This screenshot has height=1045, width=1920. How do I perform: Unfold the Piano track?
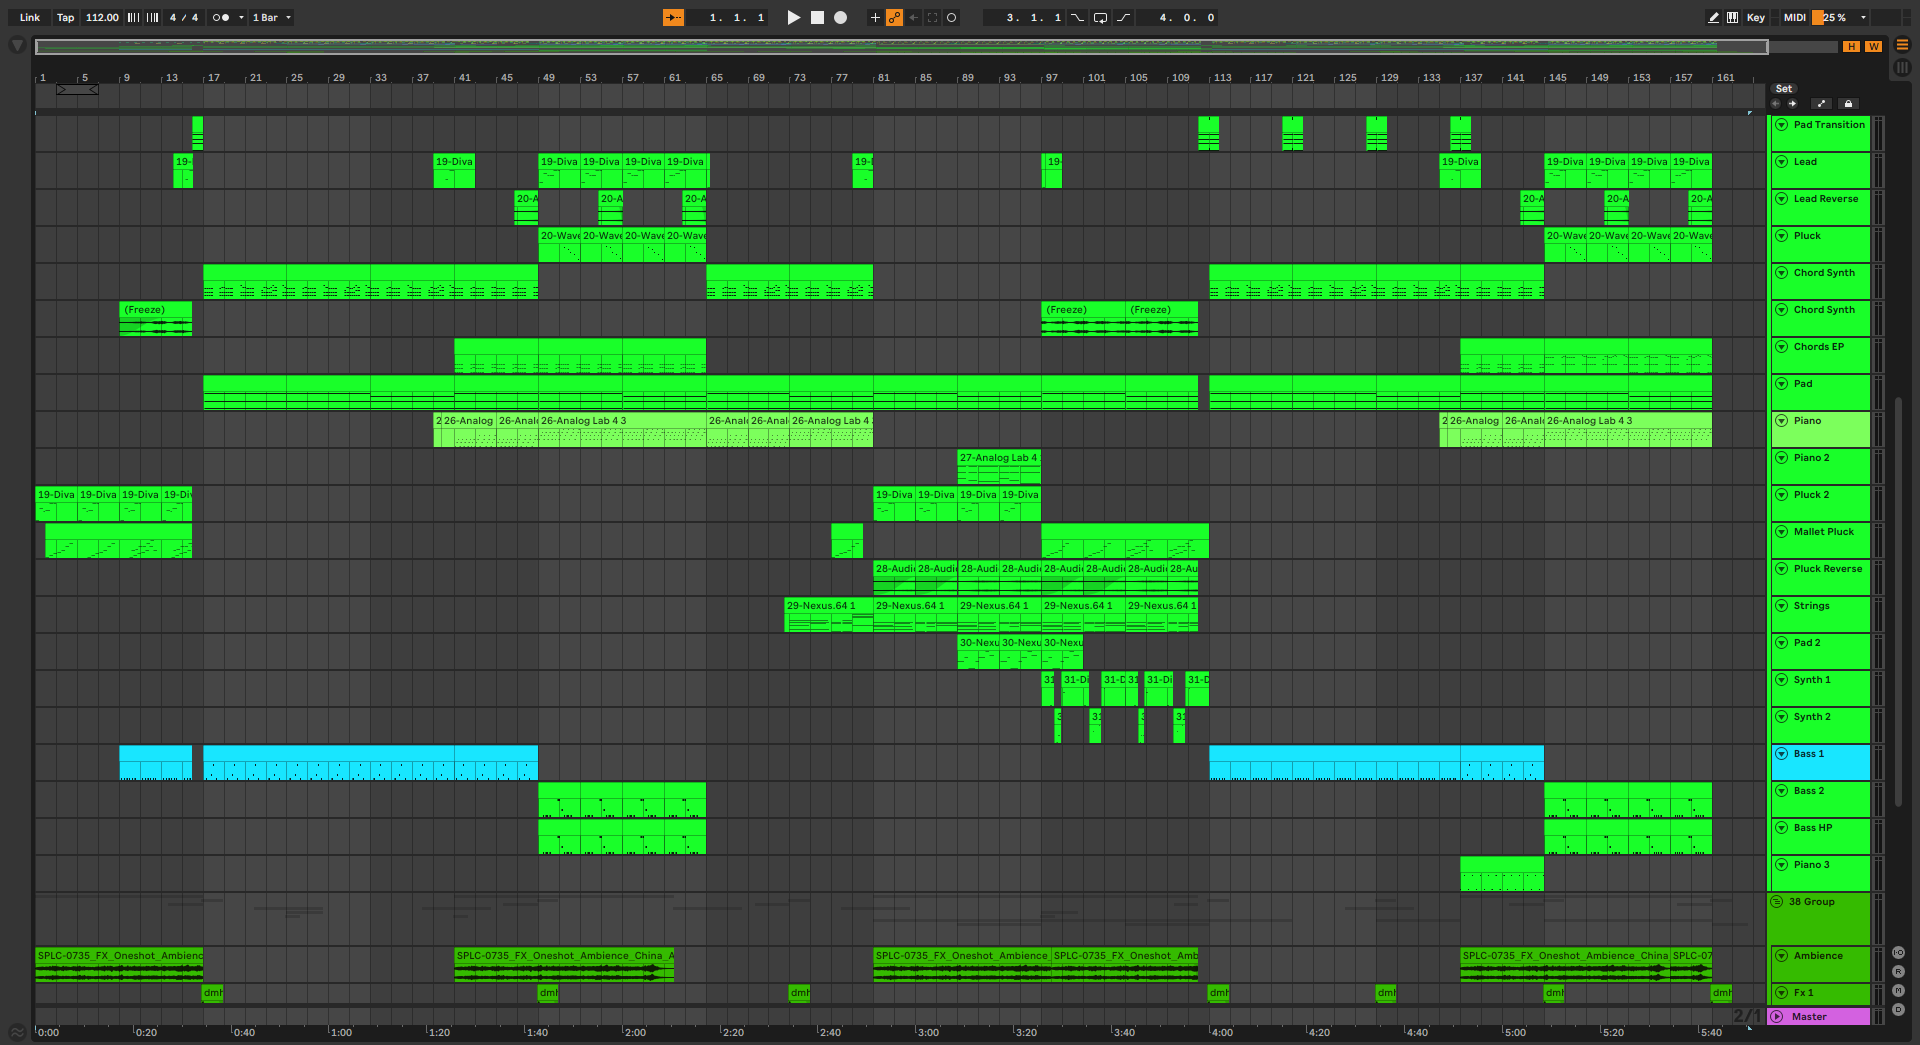coord(1781,421)
